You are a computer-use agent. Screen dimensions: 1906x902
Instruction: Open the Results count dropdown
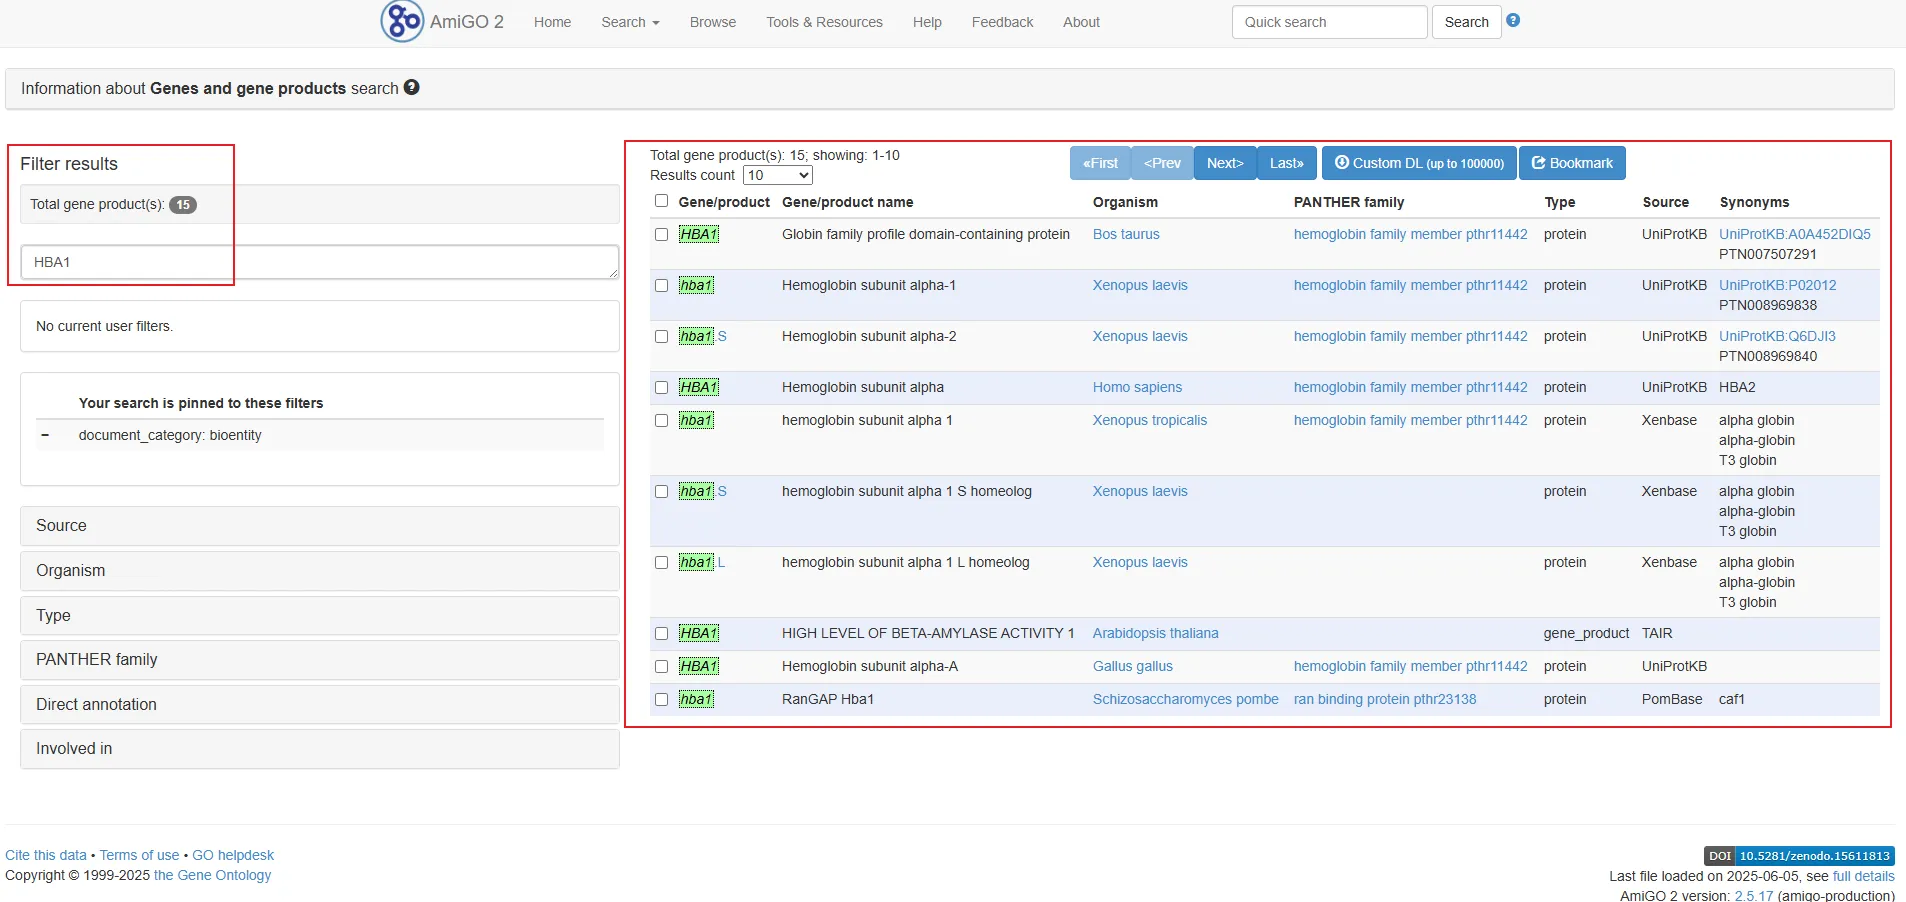click(777, 176)
